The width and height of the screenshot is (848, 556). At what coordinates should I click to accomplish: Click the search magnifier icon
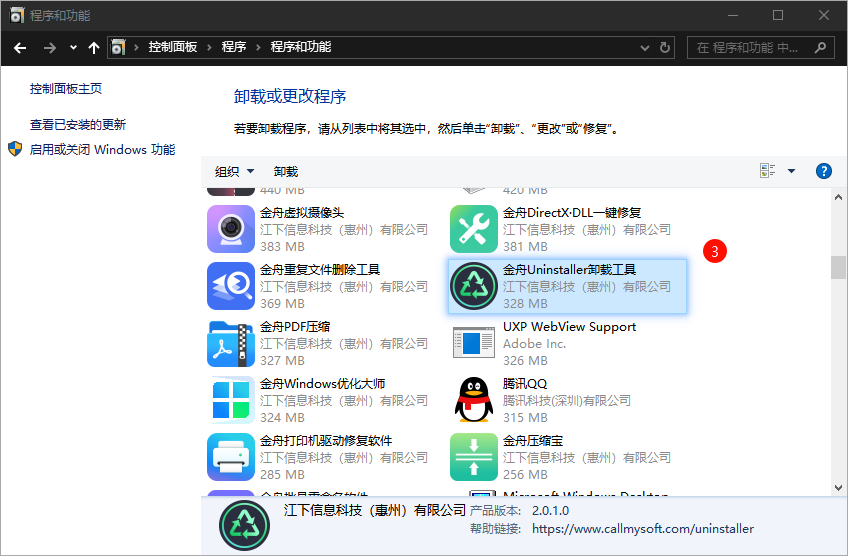tap(820, 48)
